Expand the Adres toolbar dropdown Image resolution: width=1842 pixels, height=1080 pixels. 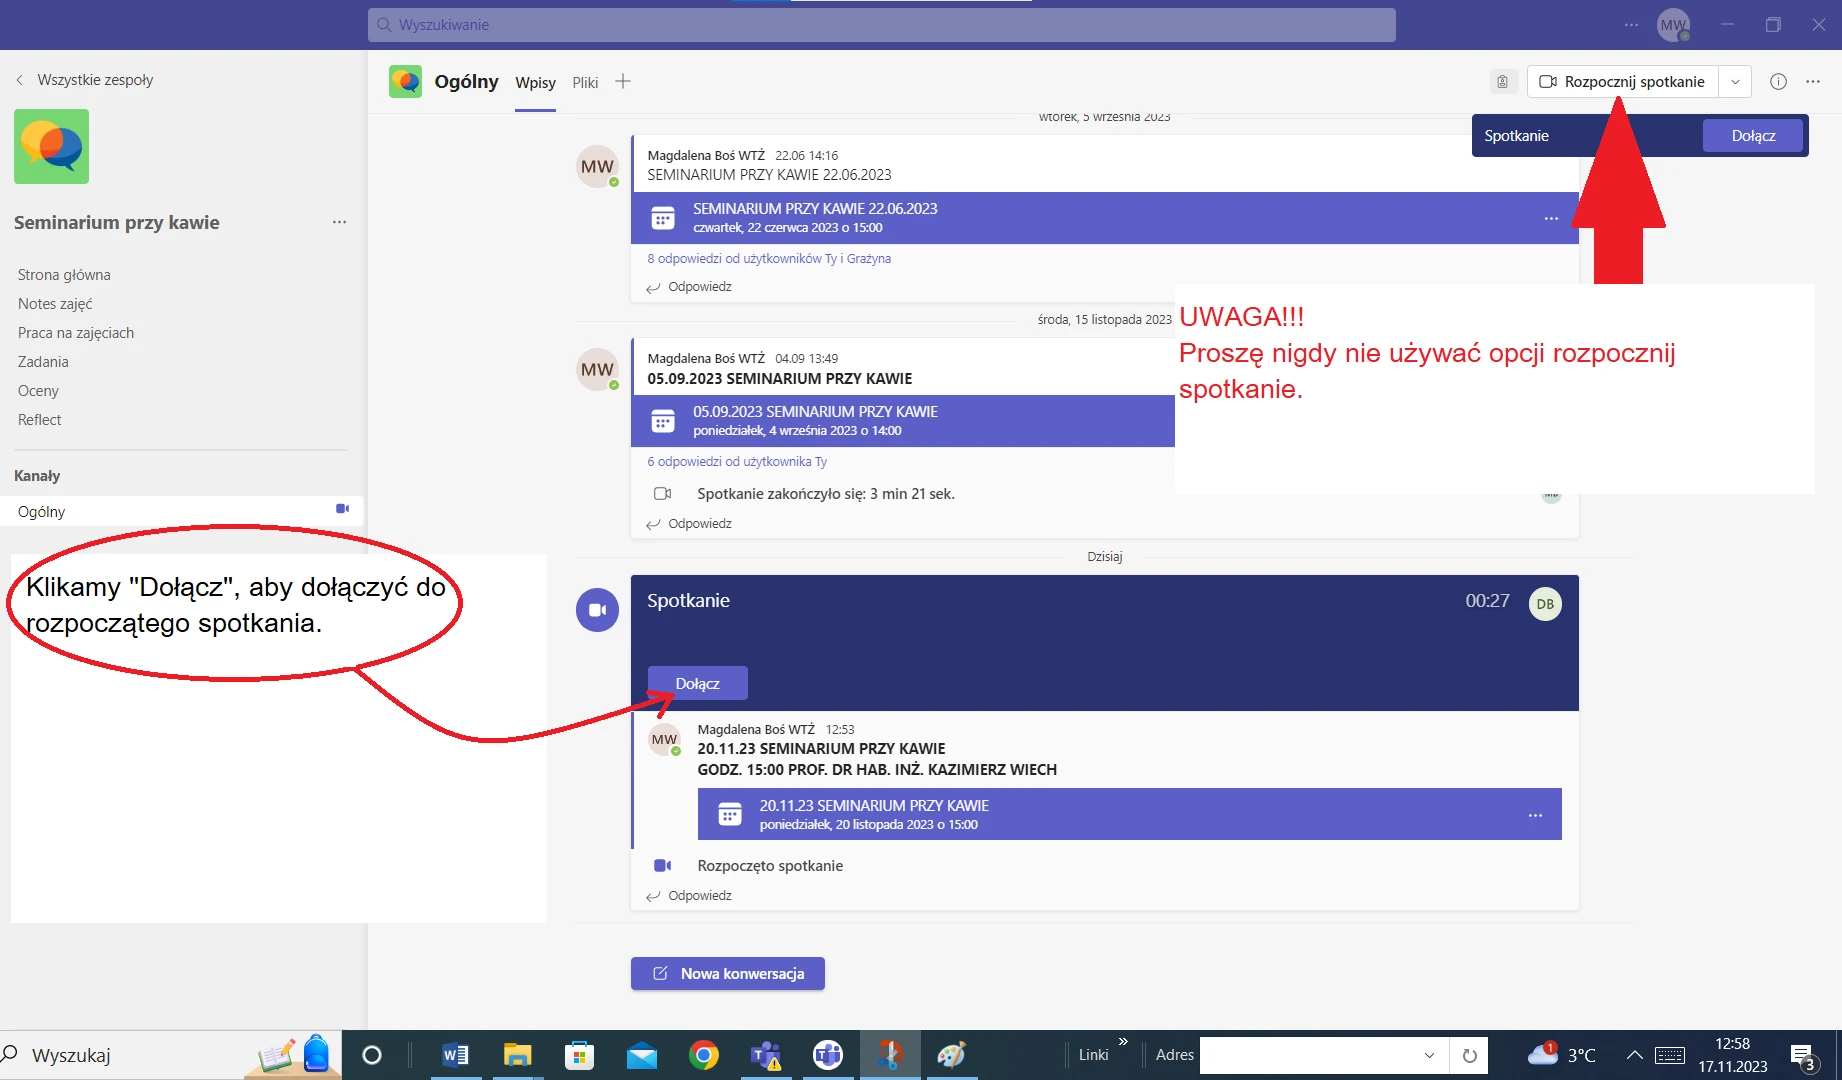click(x=1429, y=1055)
